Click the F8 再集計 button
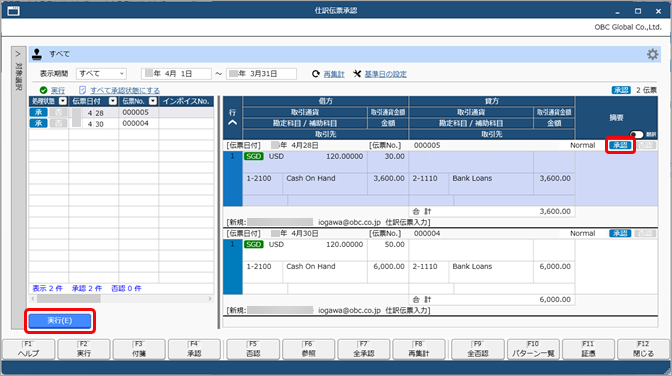672x376 pixels. pyautogui.click(x=419, y=349)
